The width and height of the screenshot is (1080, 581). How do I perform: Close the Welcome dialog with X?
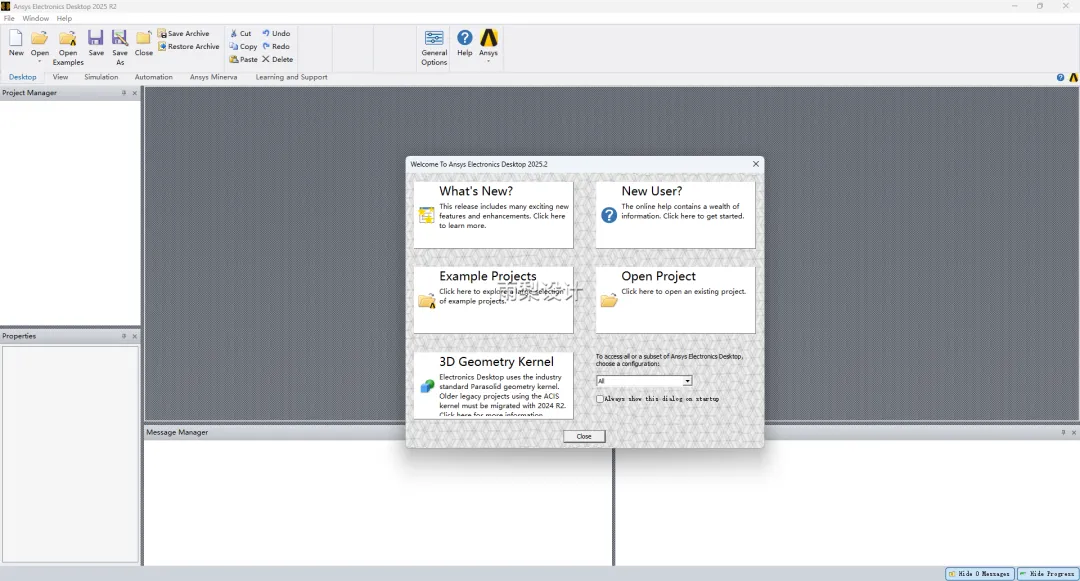[756, 164]
